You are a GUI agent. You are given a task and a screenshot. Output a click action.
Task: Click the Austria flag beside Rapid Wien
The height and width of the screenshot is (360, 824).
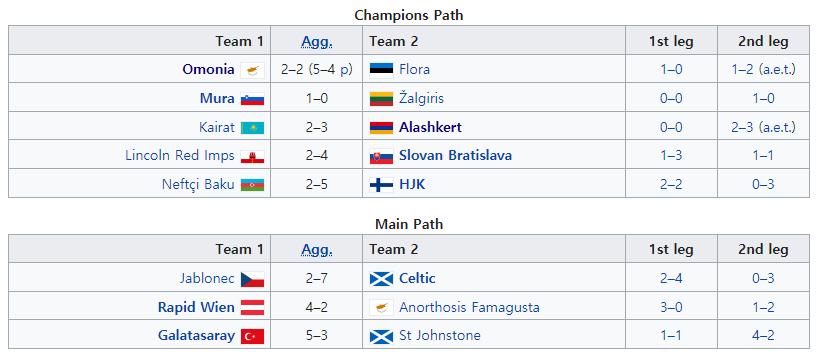pyautogui.click(x=252, y=307)
